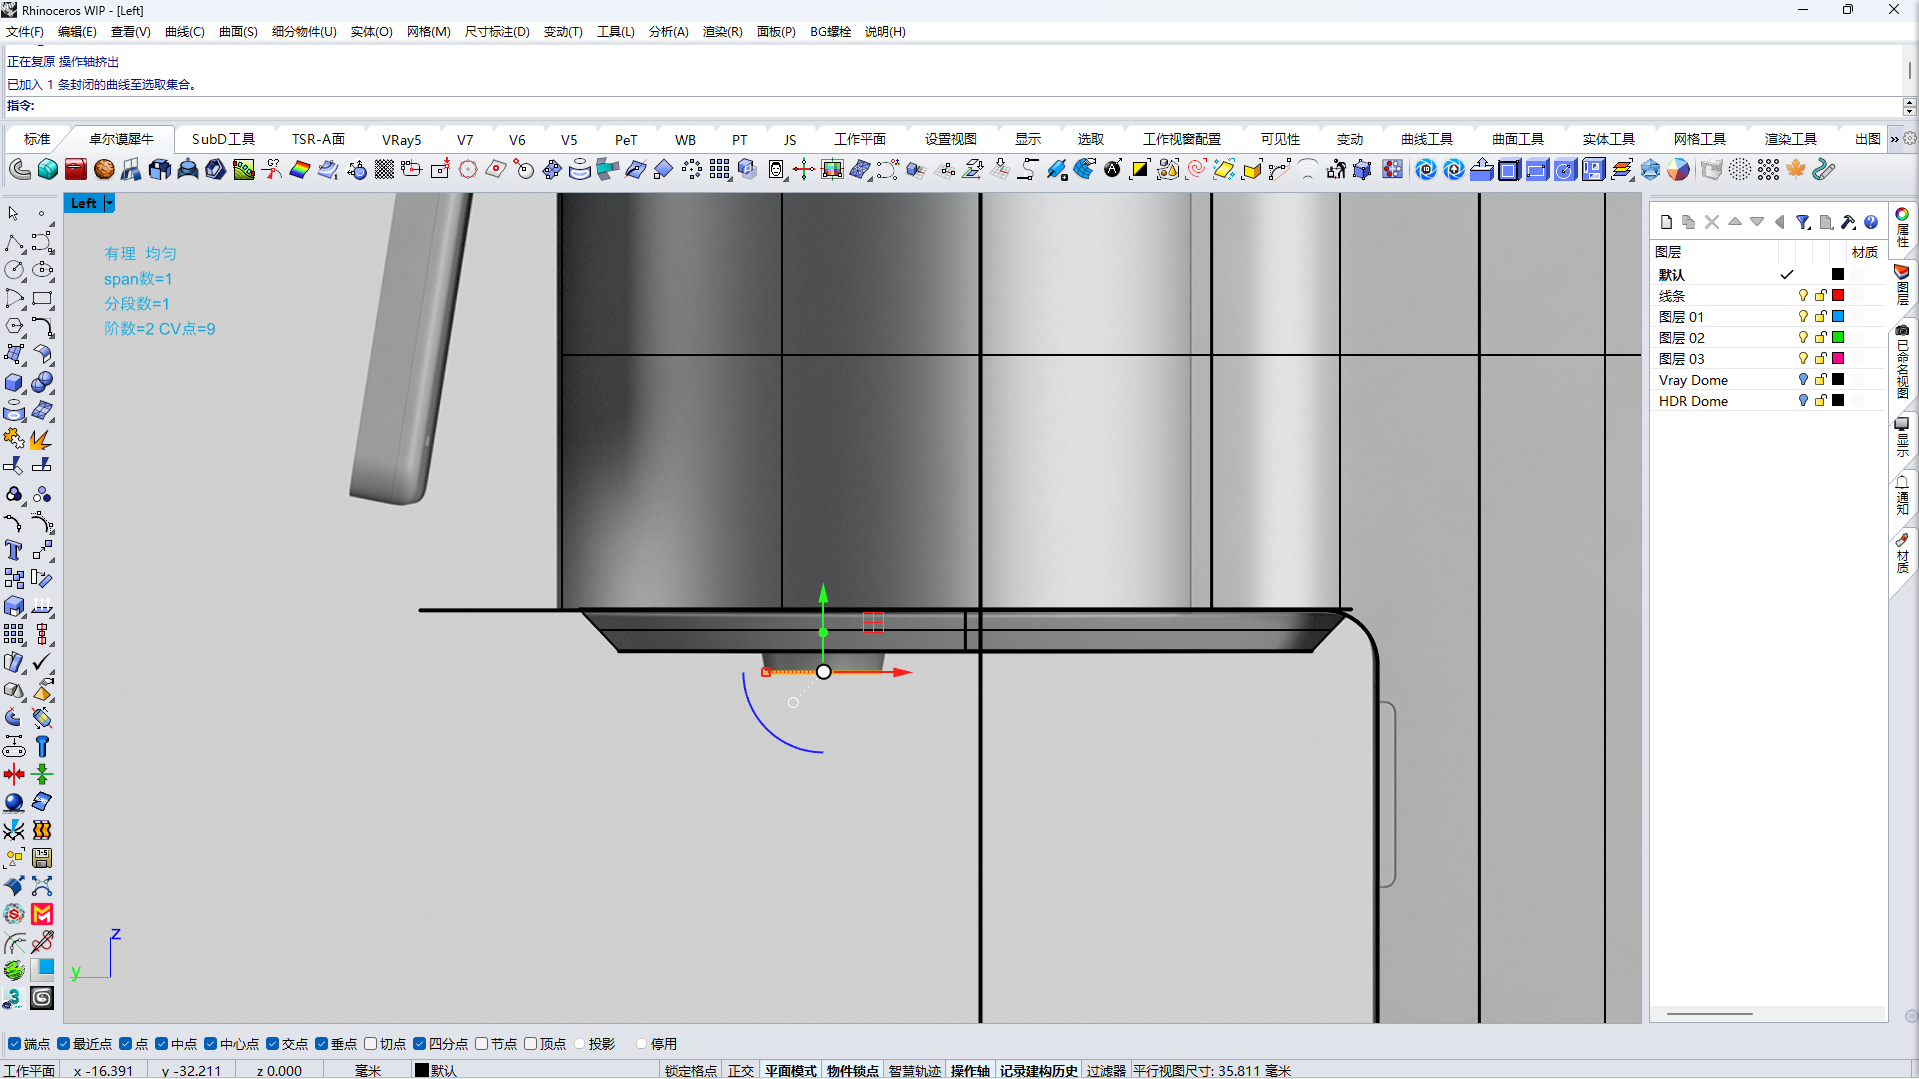Change the blue color of 图层 01
The height and width of the screenshot is (1079, 1919).
click(1838, 317)
